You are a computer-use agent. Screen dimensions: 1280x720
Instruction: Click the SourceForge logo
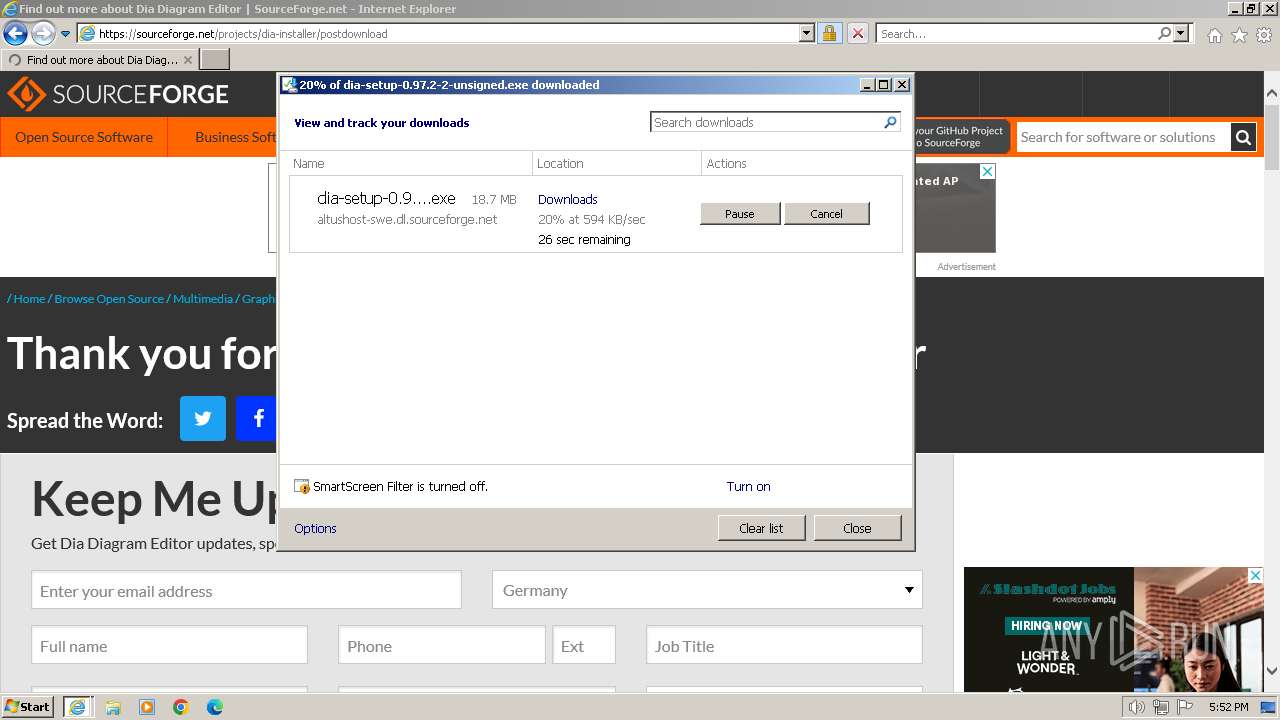(x=118, y=95)
